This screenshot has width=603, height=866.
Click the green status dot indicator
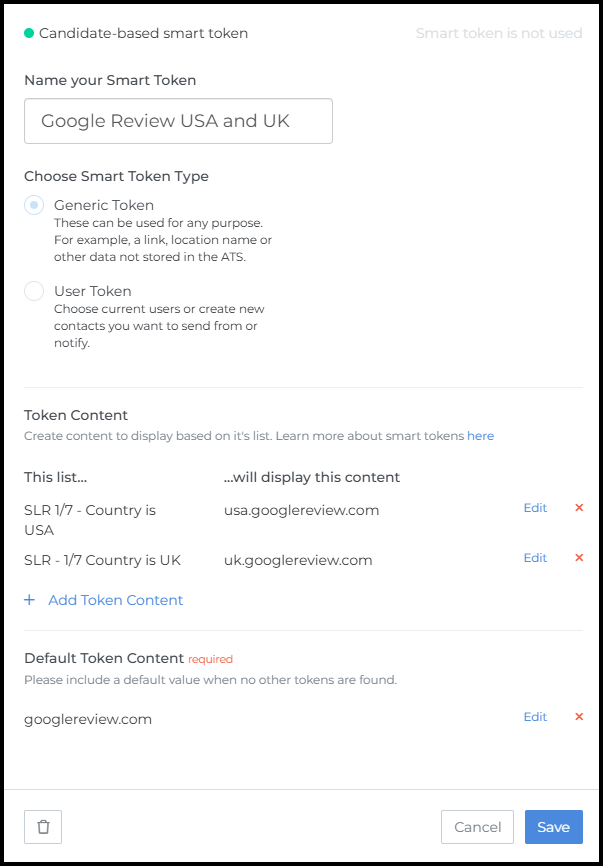point(27,33)
